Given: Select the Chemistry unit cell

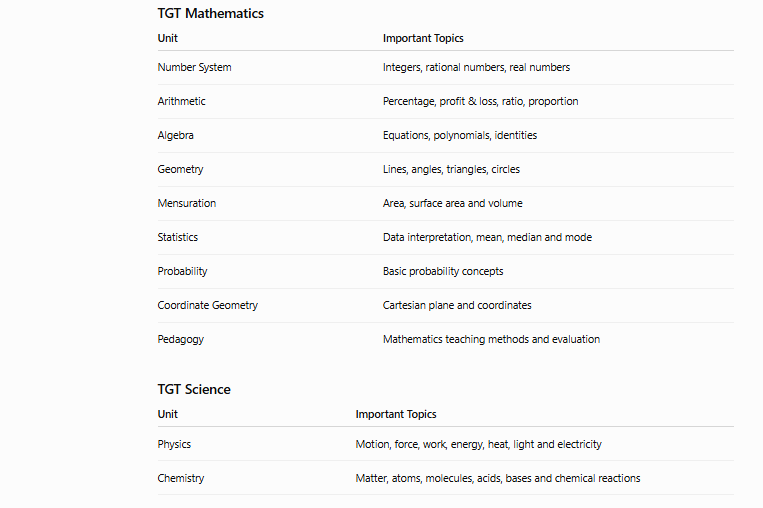Looking at the screenshot, I should (181, 478).
